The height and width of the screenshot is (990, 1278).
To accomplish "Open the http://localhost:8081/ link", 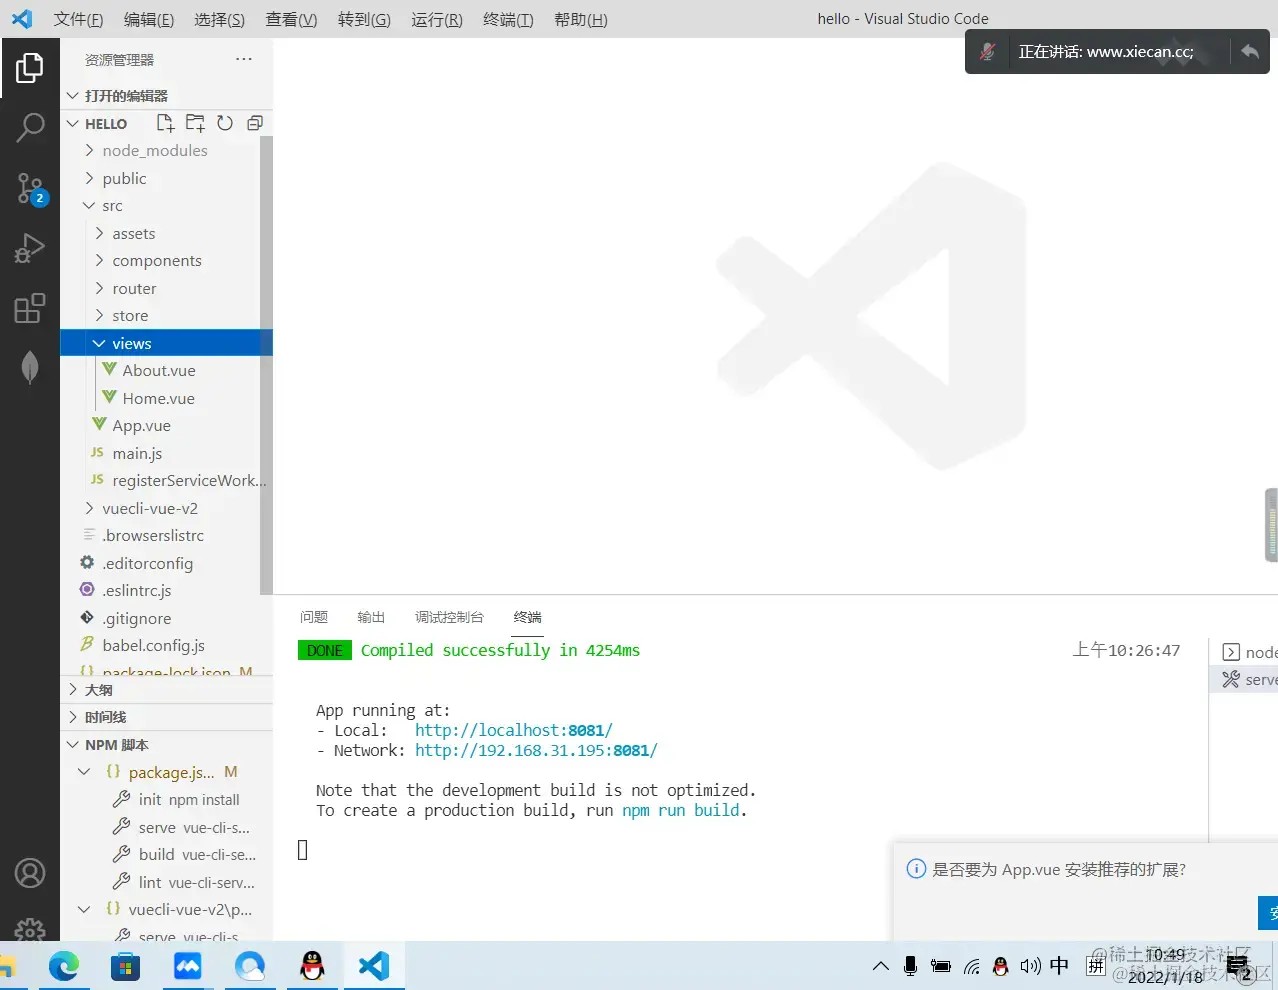I will point(513,731).
